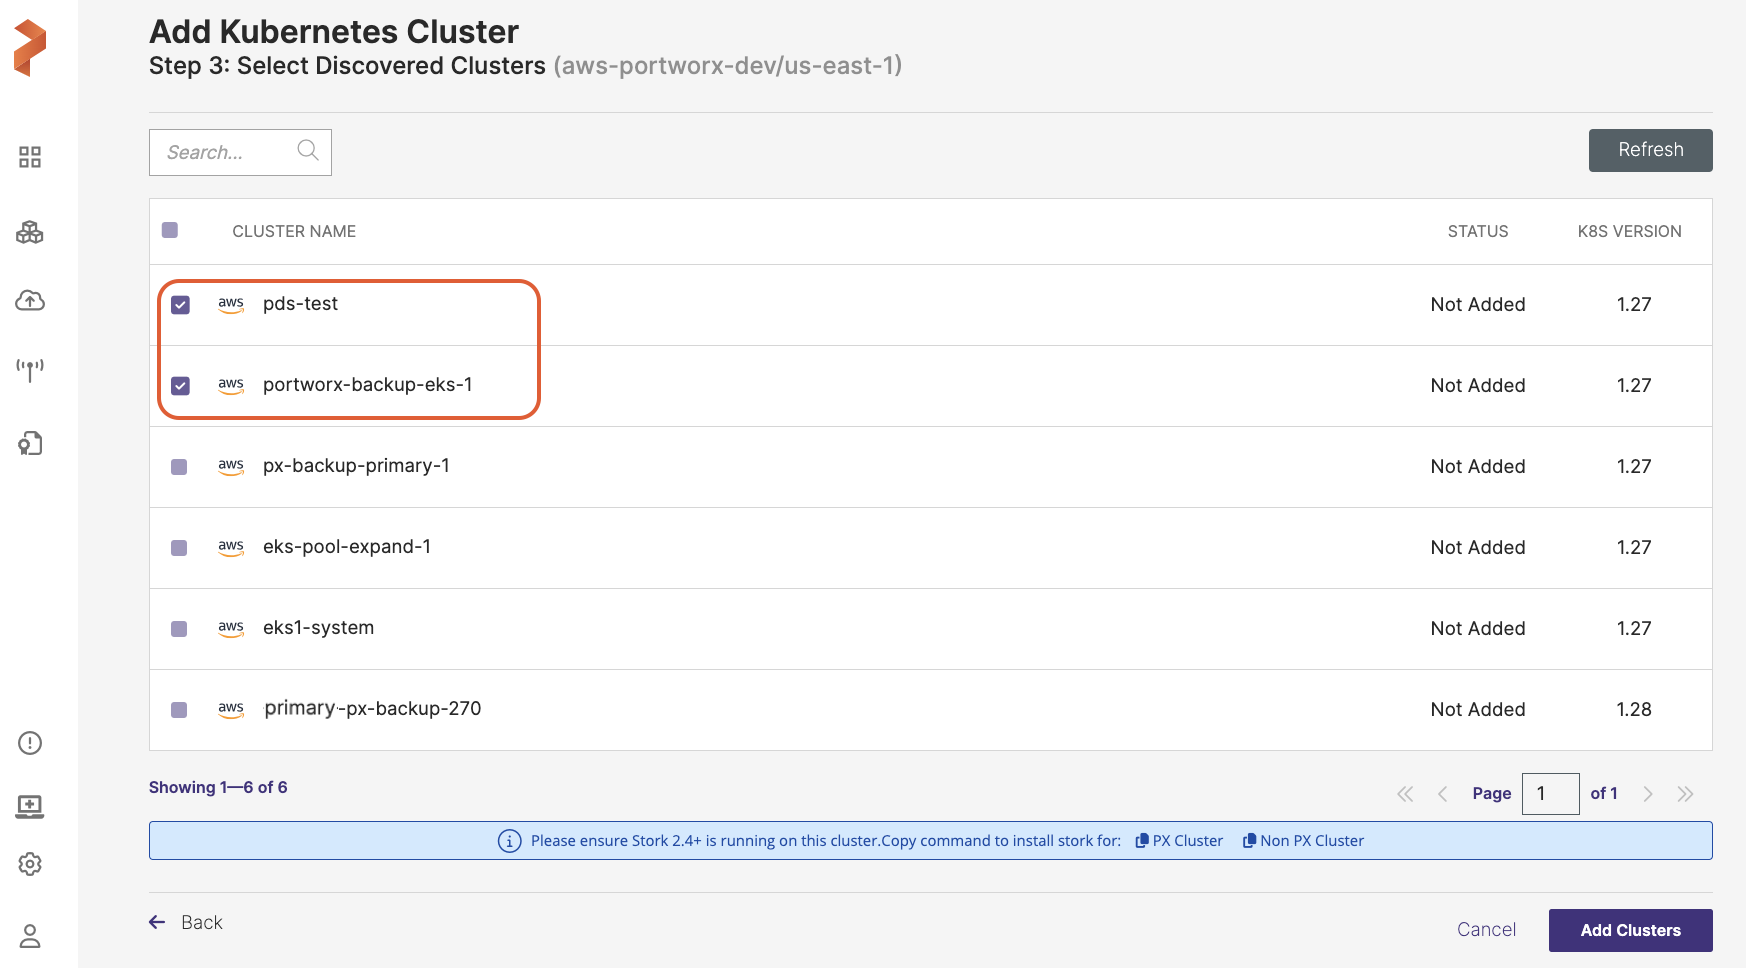Click the Cancel link
The image size is (1746, 968).
[1486, 930]
